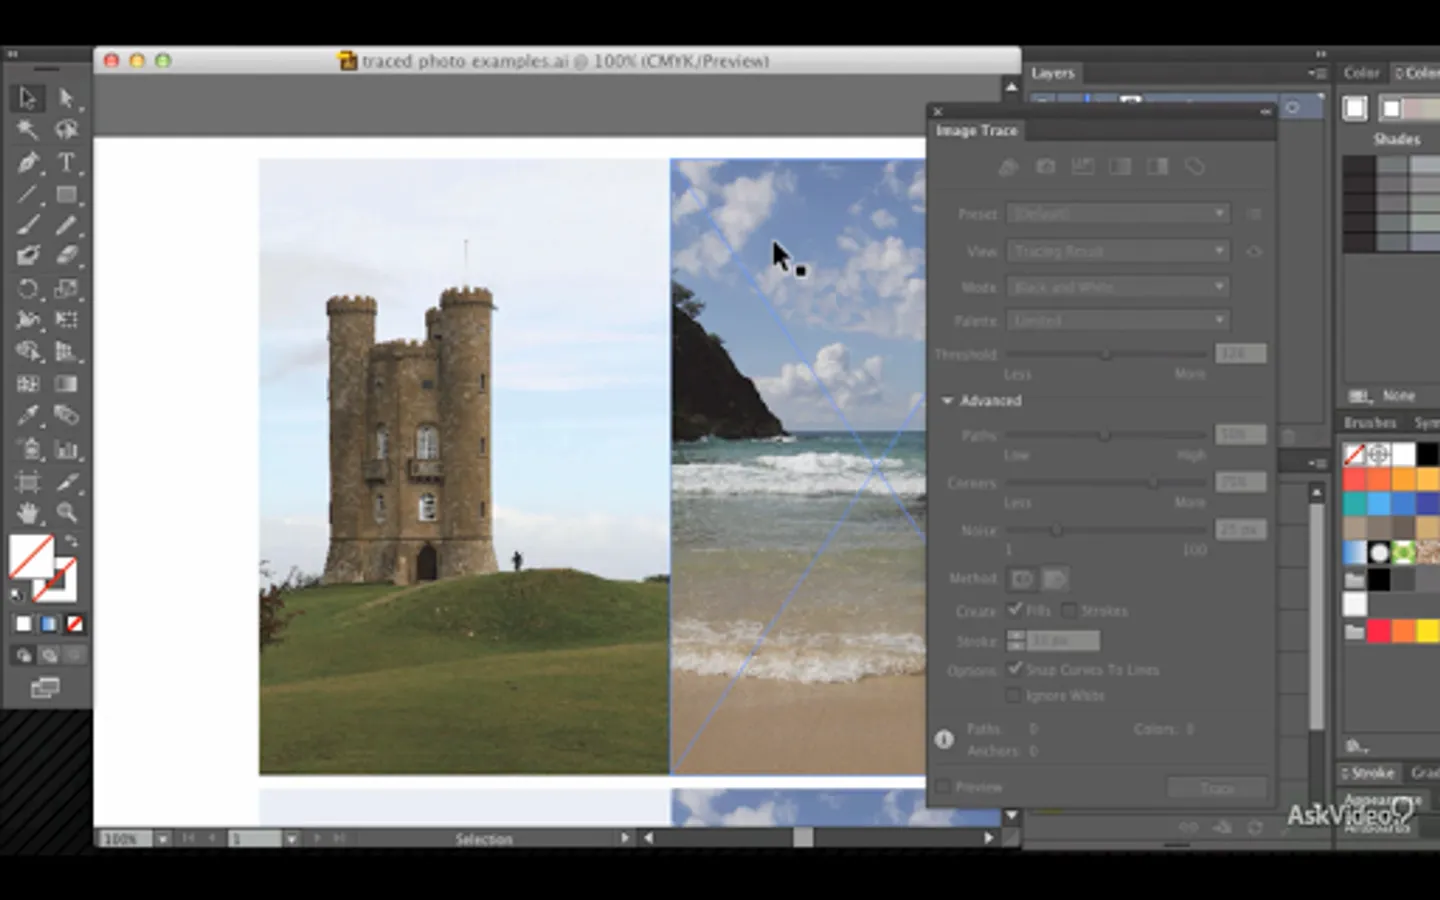Select the Hand tool
1440x900 pixels.
(27, 513)
